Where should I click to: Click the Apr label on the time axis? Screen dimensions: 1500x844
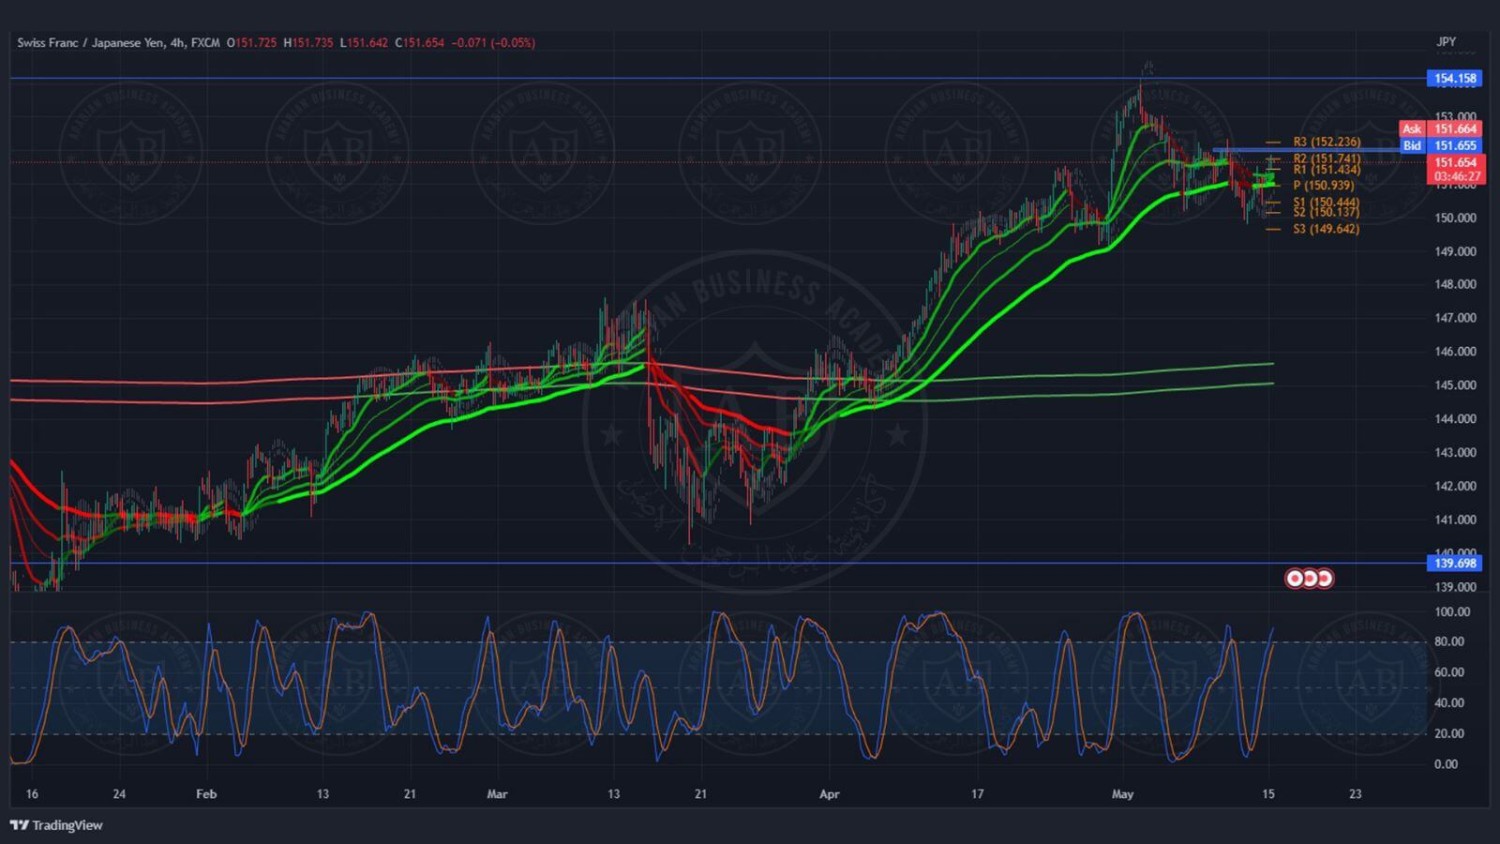tap(829, 794)
